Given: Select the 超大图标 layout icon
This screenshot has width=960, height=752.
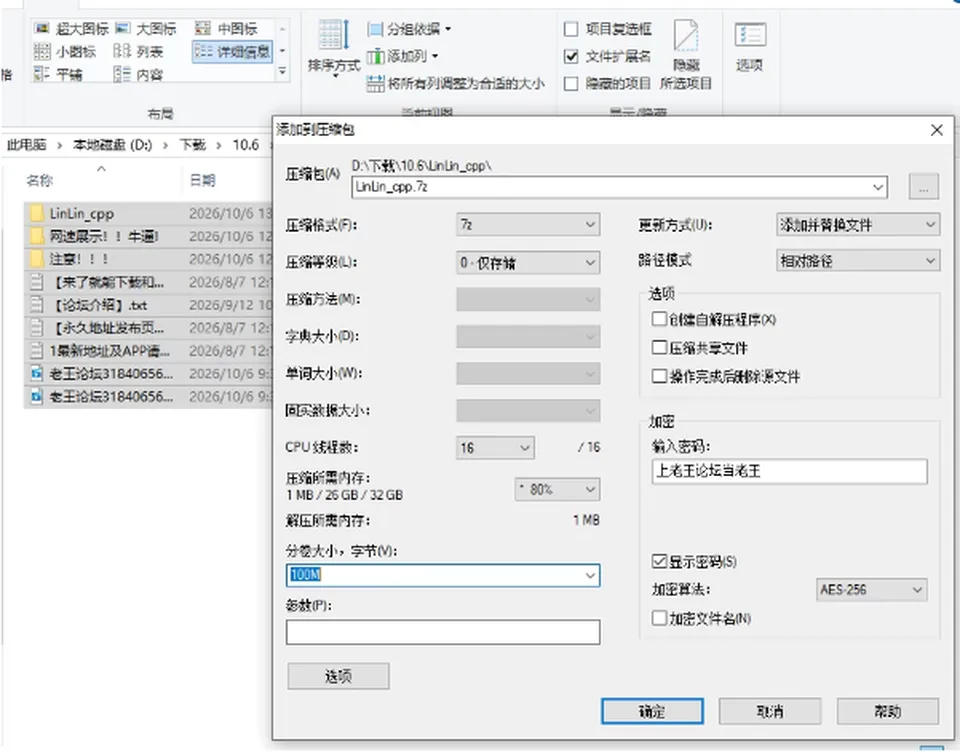Looking at the screenshot, I should [x=42, y=28].
